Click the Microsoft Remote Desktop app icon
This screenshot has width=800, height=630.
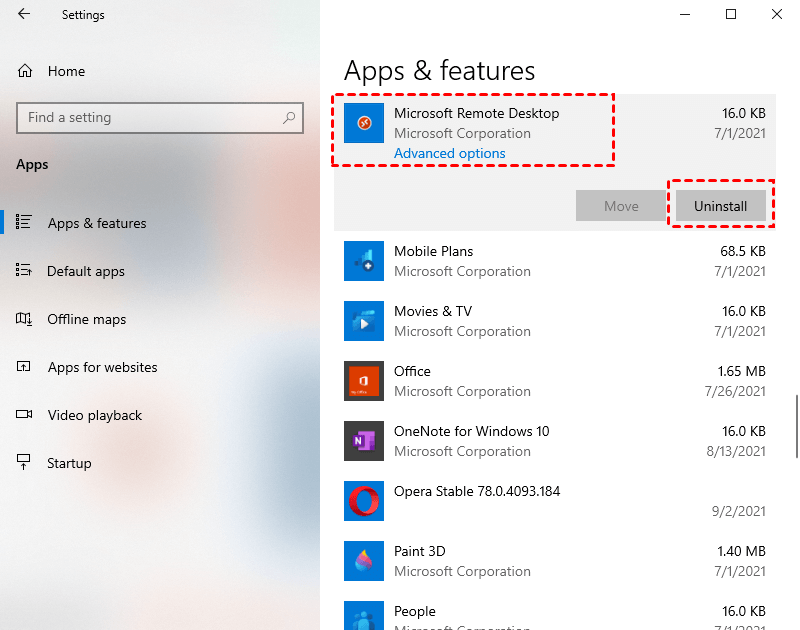tap(364, 122)
